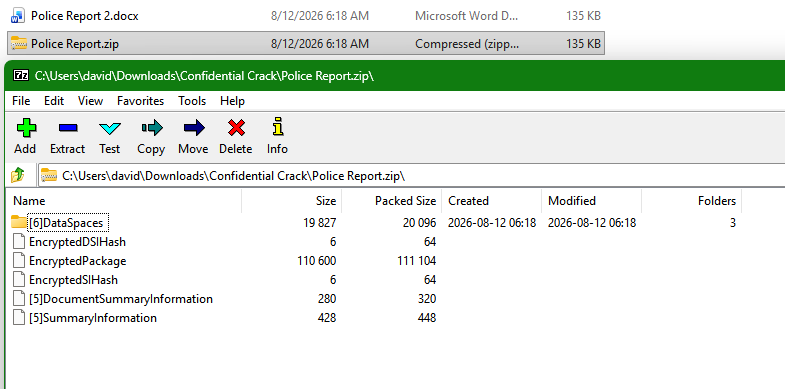Select the EncryptedPackage file name
Image resolution: width=785 pixels, height=389 pixels.
pyautogui.click(x=78, y=261)
